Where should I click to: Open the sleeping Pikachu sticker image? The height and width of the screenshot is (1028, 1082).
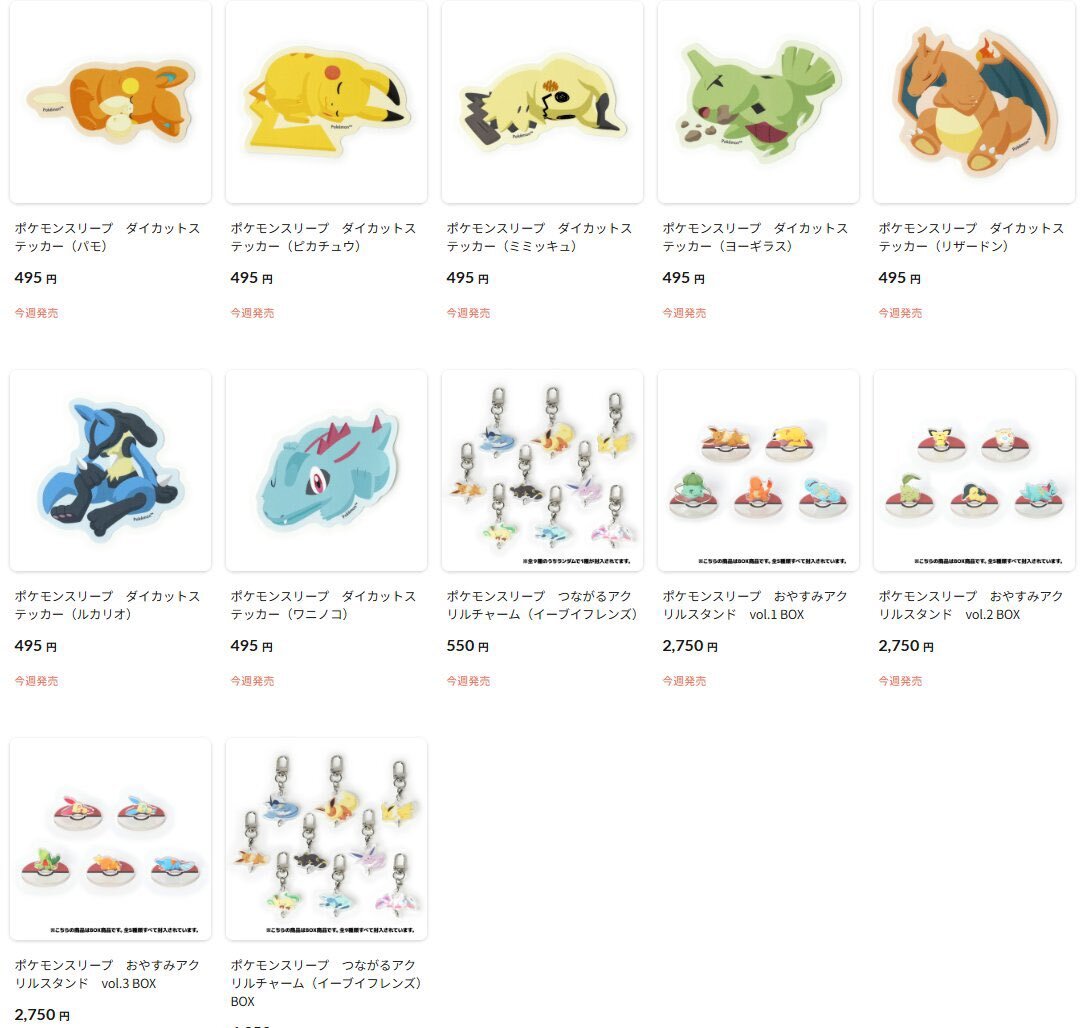pos(326,102)
